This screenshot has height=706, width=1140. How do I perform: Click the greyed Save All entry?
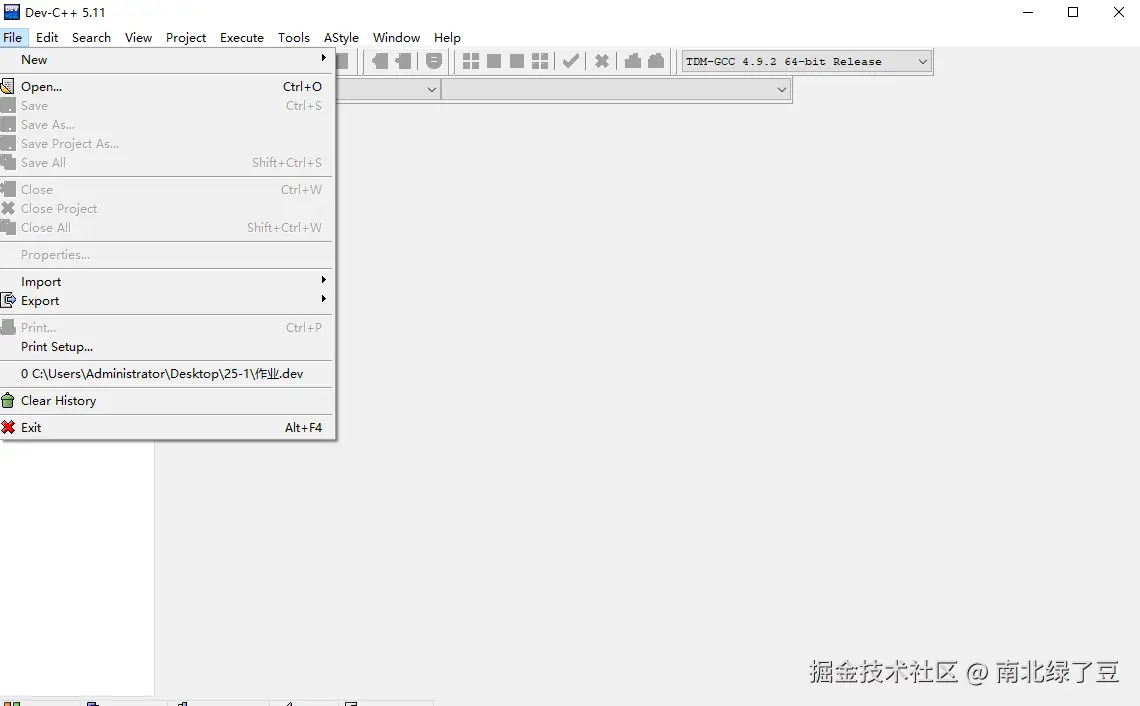click(x=166, y=163)
